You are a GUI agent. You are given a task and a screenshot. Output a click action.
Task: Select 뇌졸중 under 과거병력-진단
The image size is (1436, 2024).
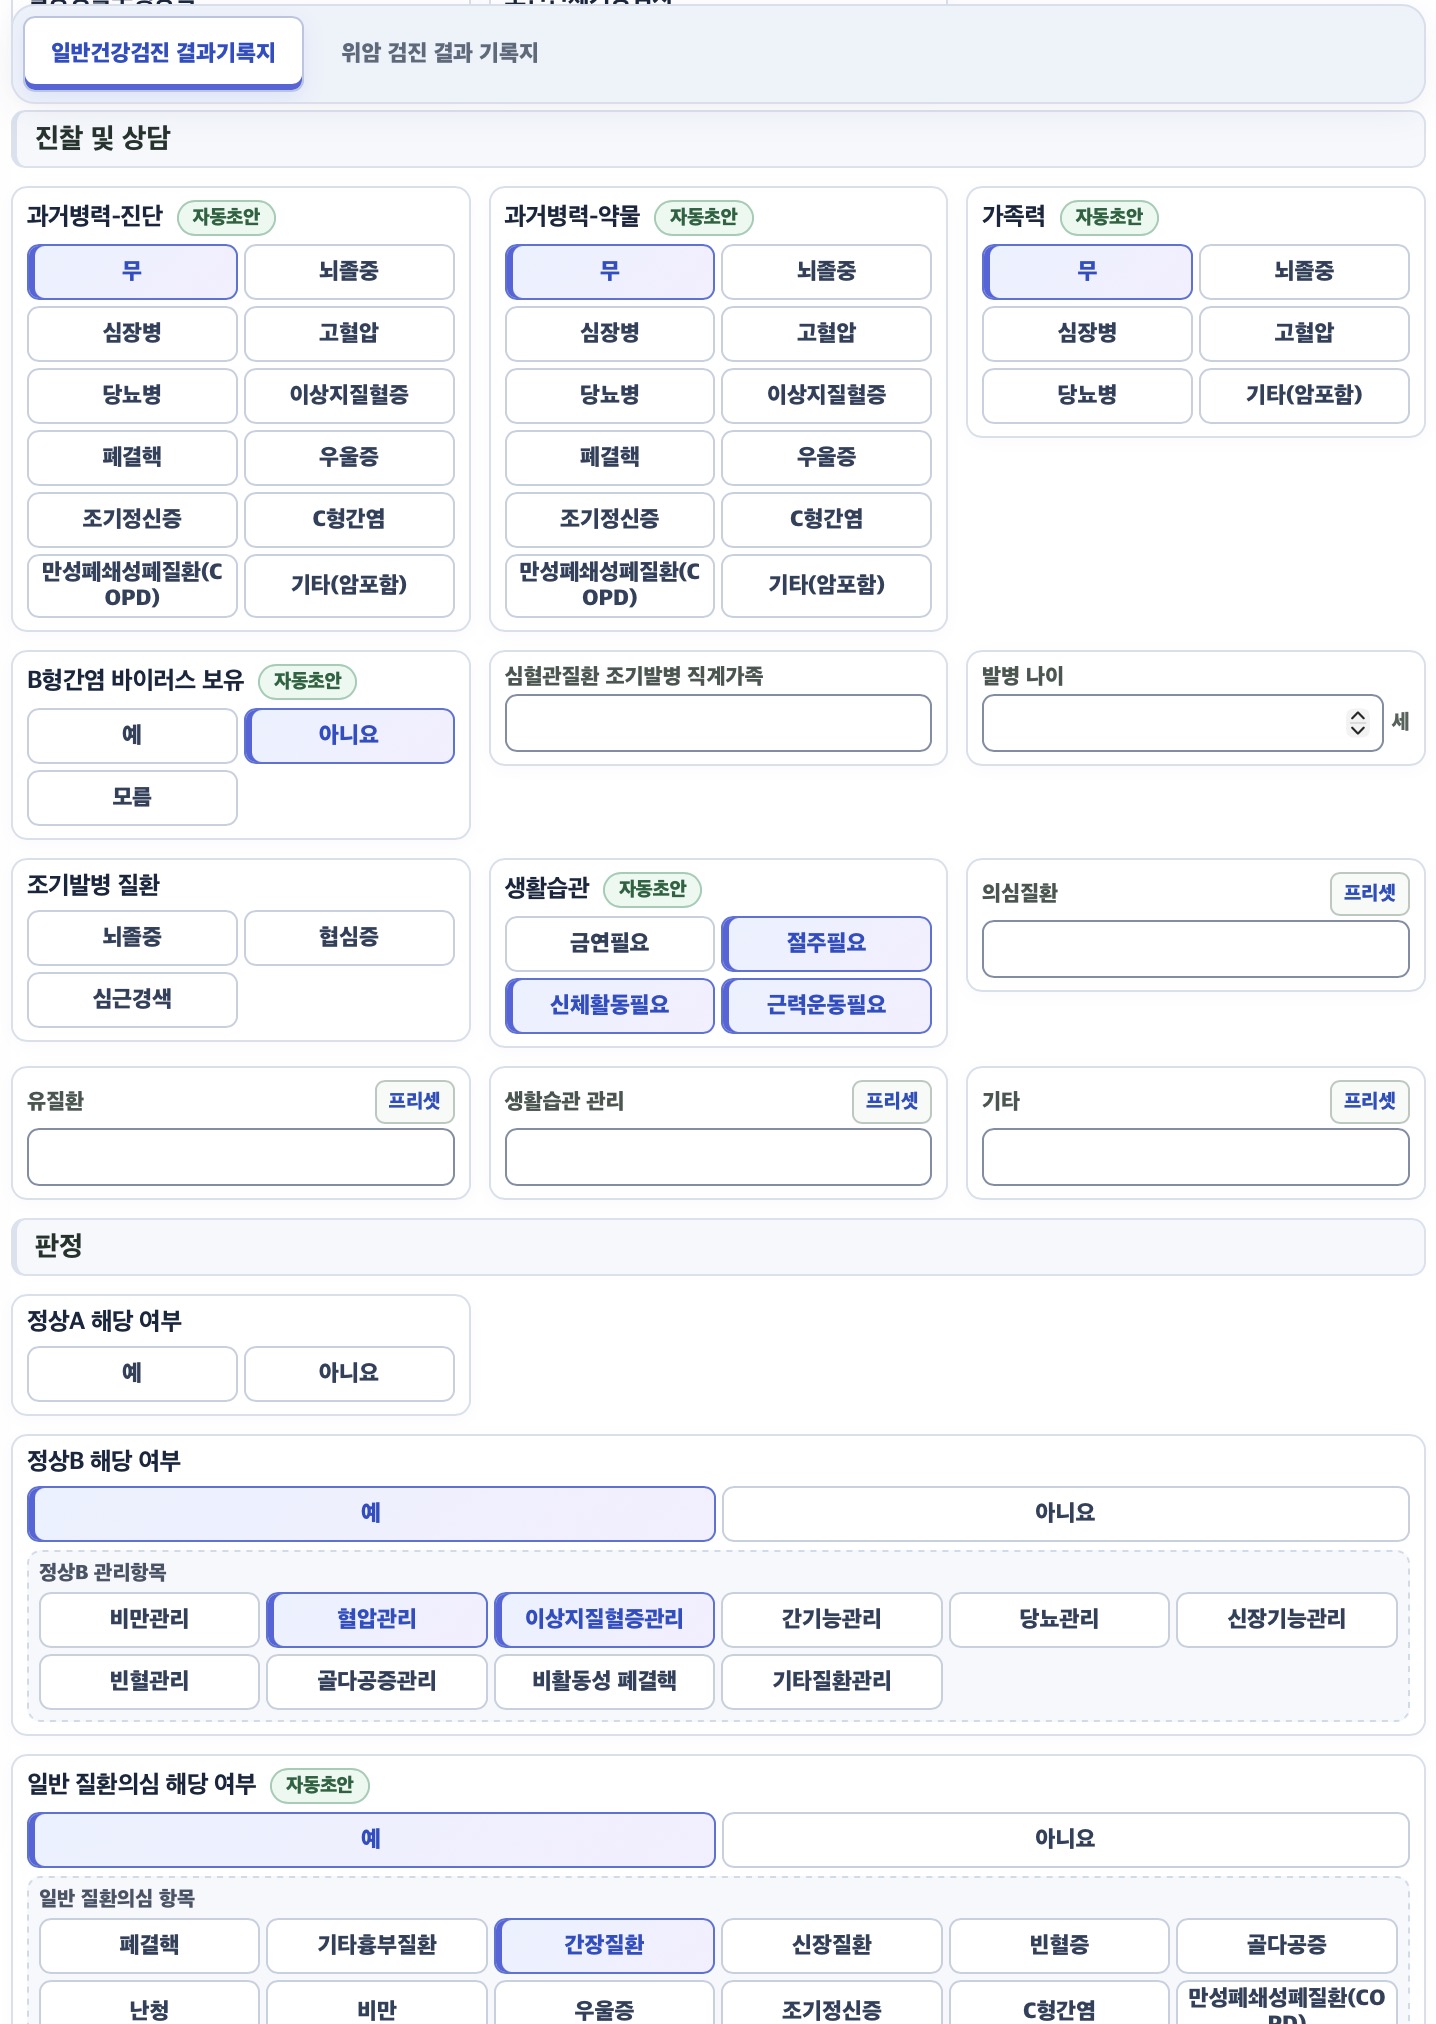[x=349, y=272]
